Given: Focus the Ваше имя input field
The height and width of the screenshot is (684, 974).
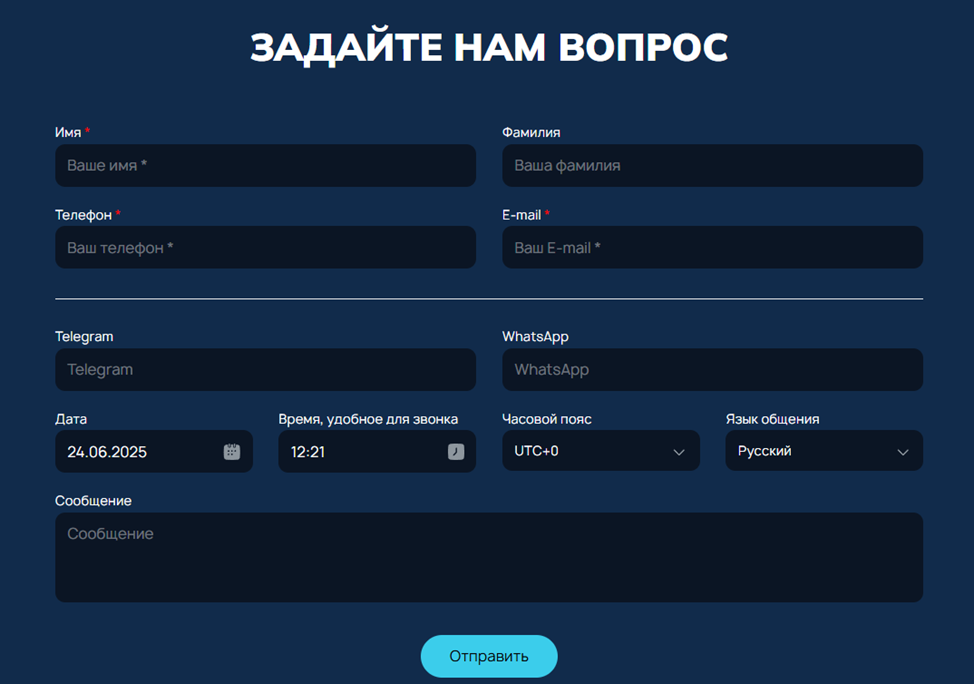Looking at the screenshot, I should 264,165.
